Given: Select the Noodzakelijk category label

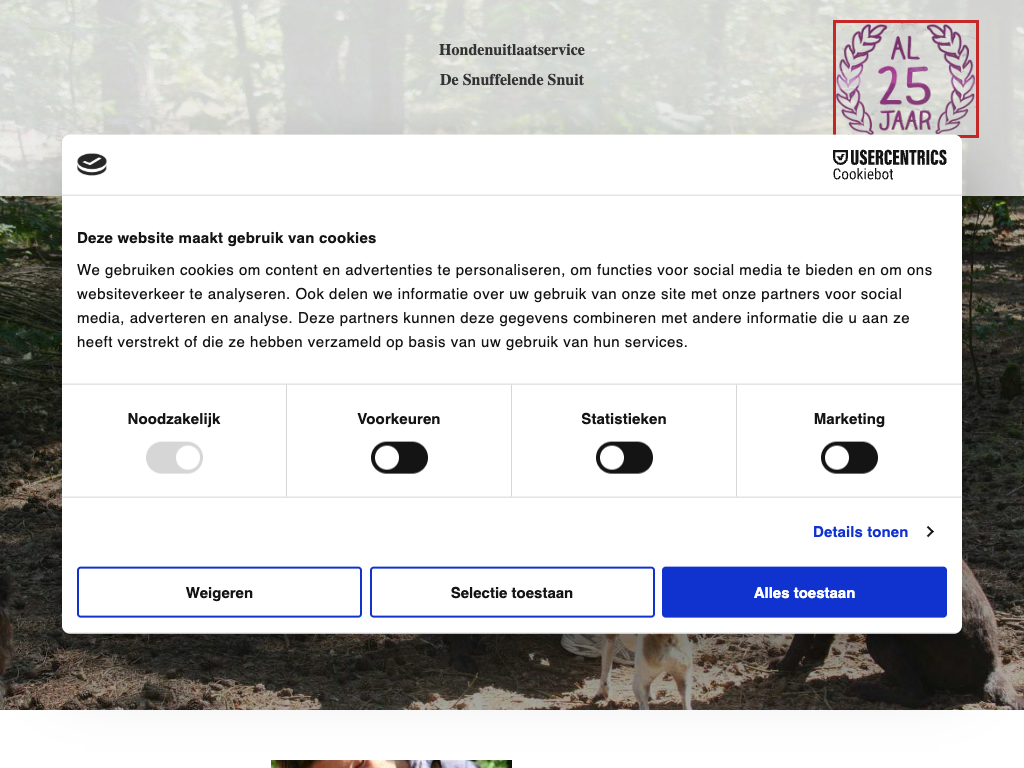Looking at the screenshot, I should (x=174, y=419).
